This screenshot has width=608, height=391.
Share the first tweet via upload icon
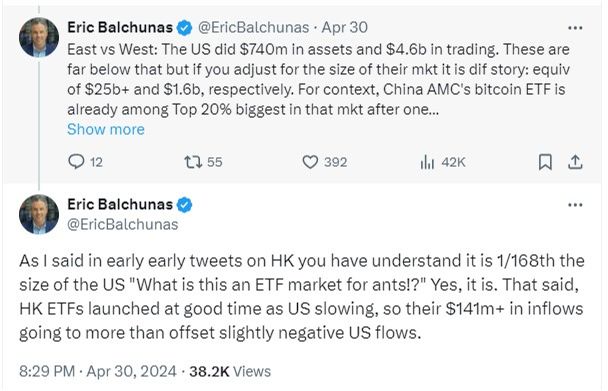(x=575, y=162)
